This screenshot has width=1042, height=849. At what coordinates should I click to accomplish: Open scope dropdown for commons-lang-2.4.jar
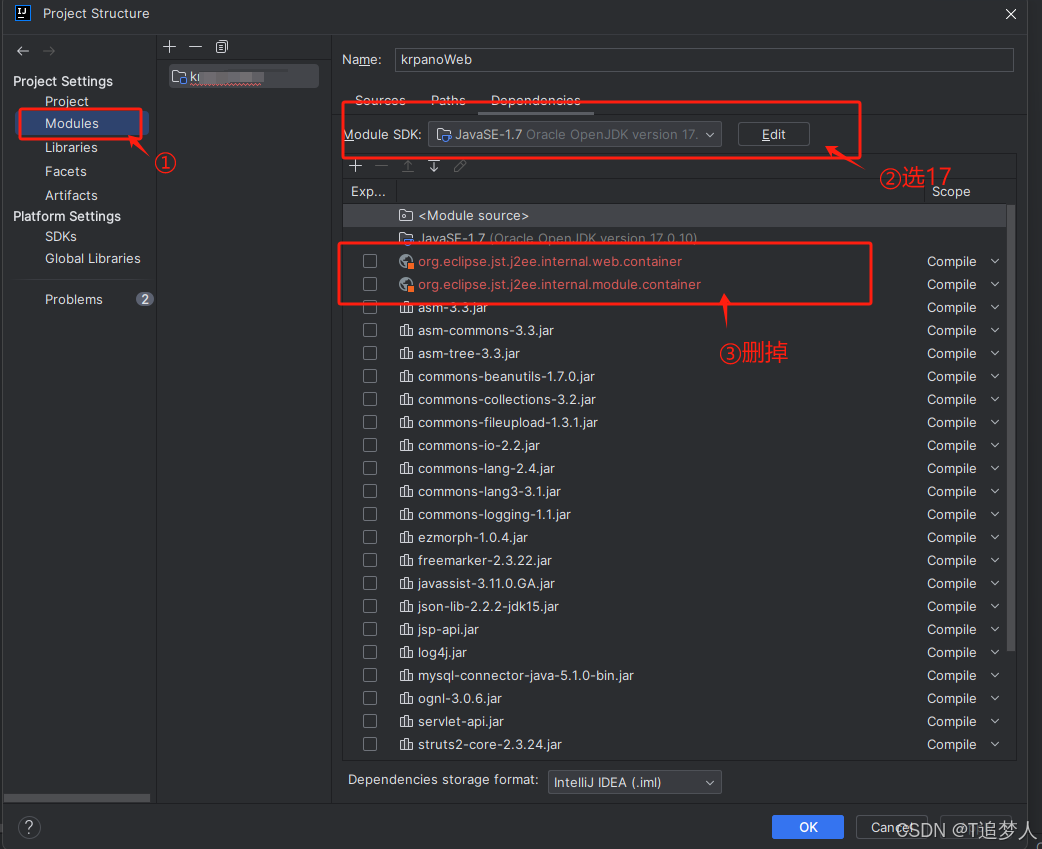pyautogui.click(x=963, y=468)
